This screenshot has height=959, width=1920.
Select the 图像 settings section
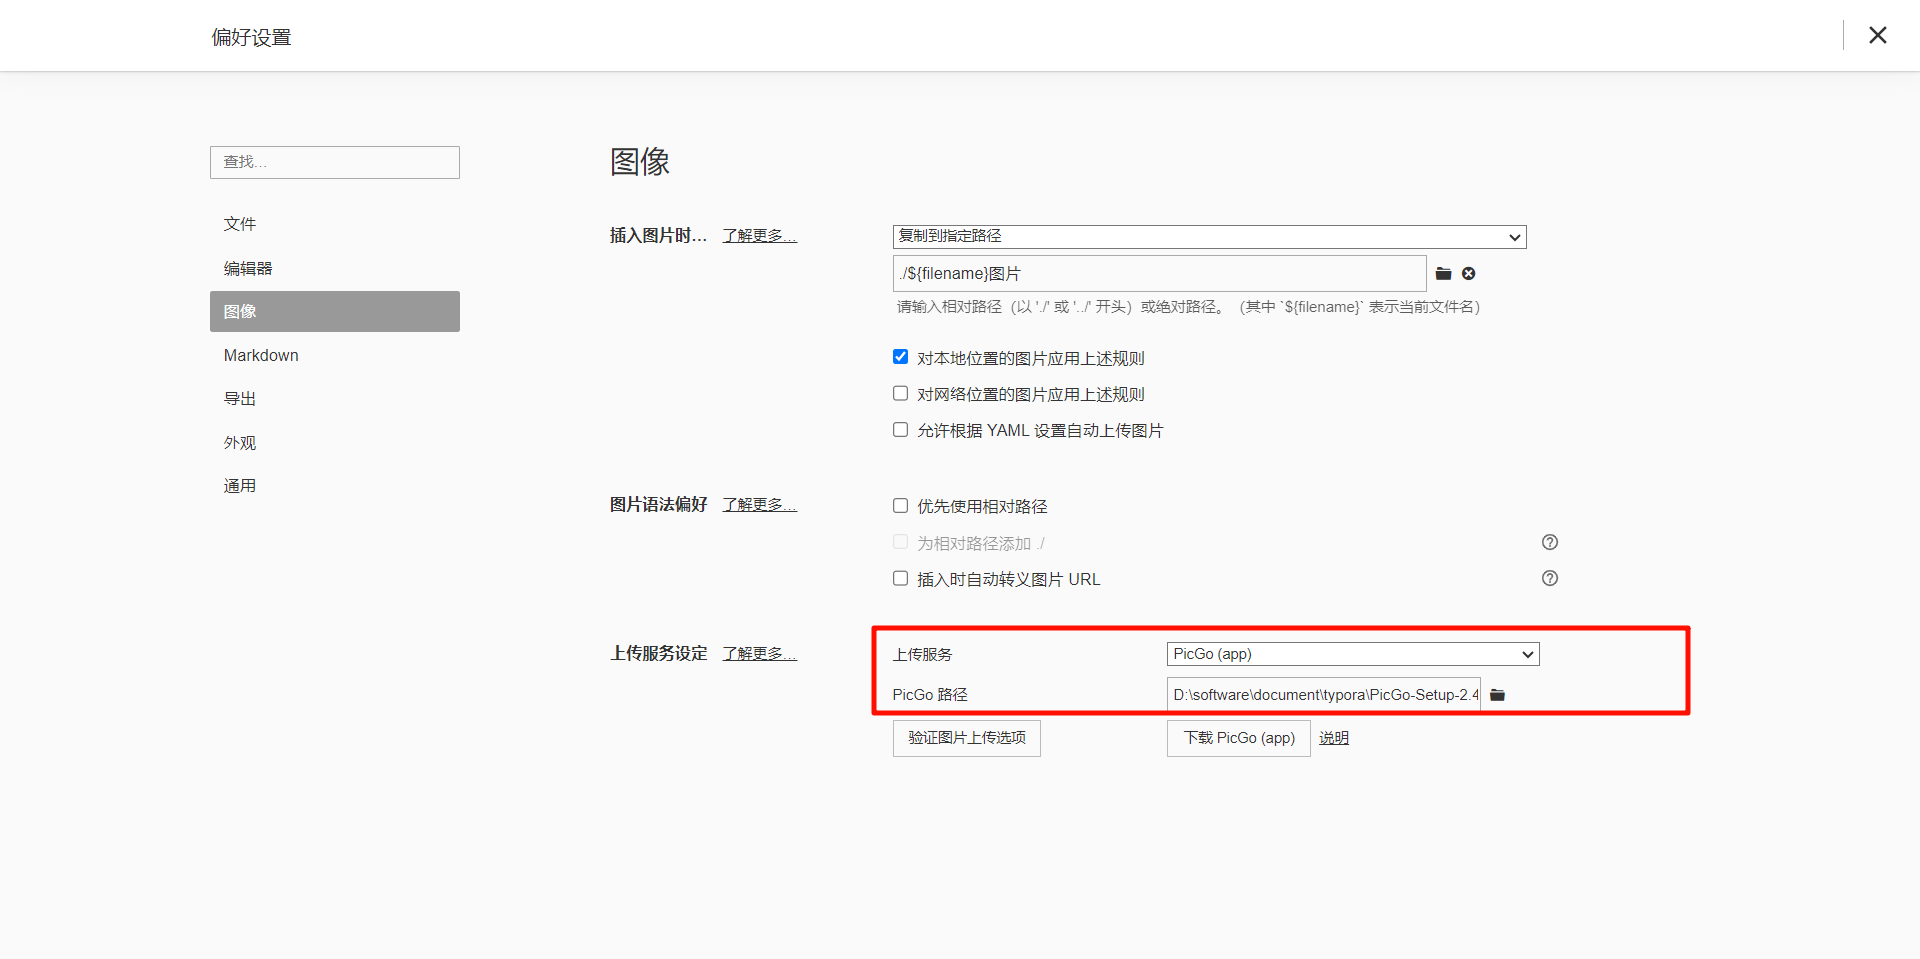[335, 311]
